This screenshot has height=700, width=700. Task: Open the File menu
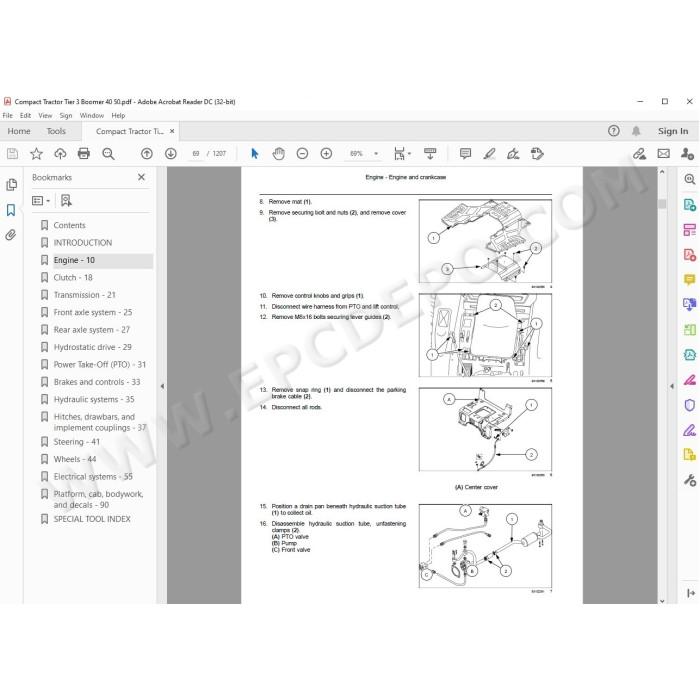tap(8, 116)
